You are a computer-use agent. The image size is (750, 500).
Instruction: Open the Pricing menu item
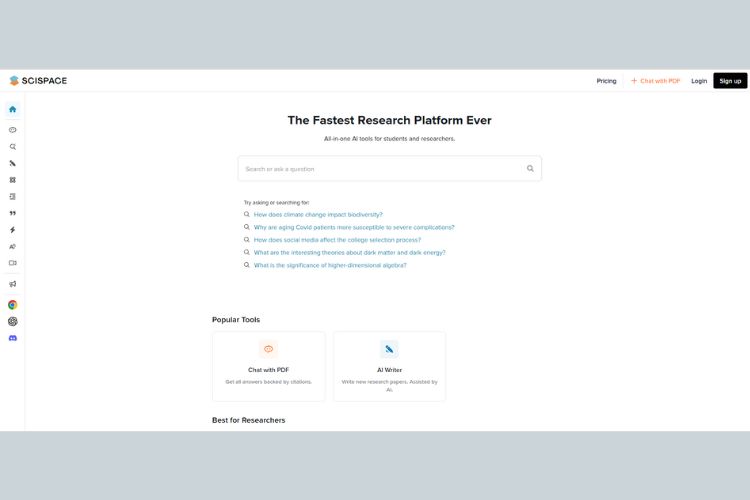[x=606, y=81]
